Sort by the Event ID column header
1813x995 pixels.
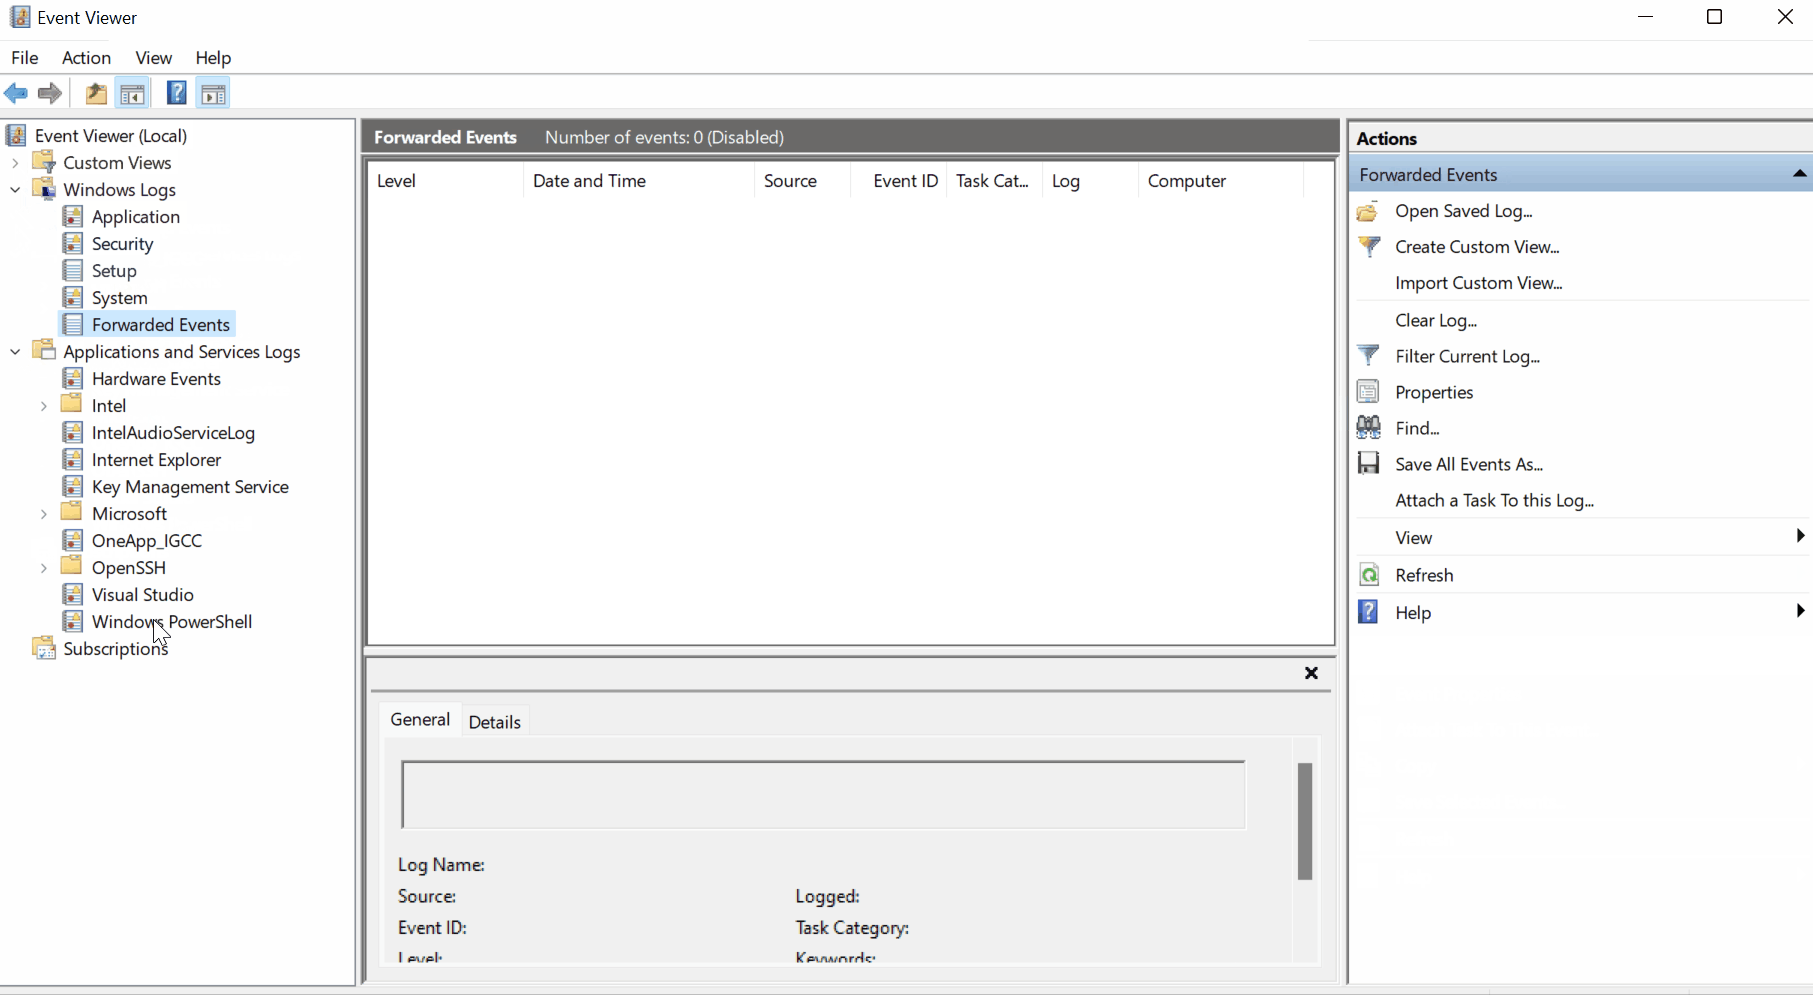coord(898,181)
